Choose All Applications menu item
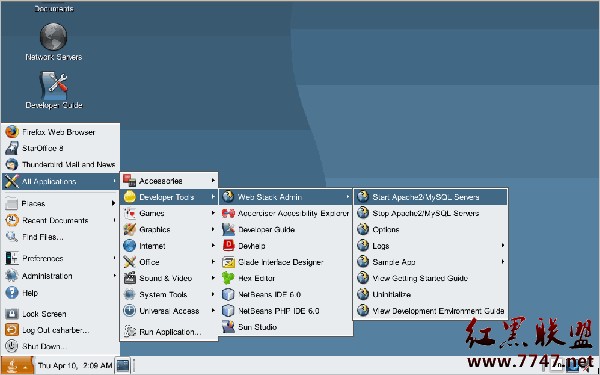600x375 pixels. pos(60,181)
